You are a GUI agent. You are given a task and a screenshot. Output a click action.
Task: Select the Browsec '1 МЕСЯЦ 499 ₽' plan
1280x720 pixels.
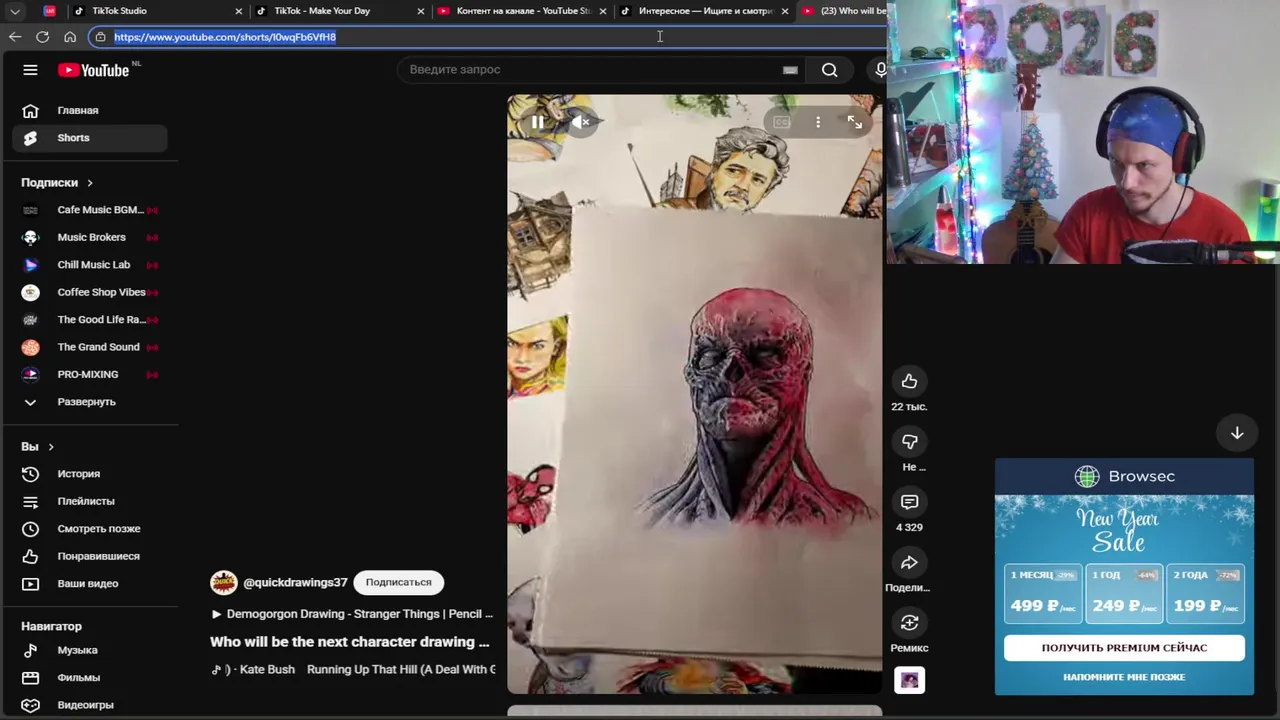point(1042,593)
